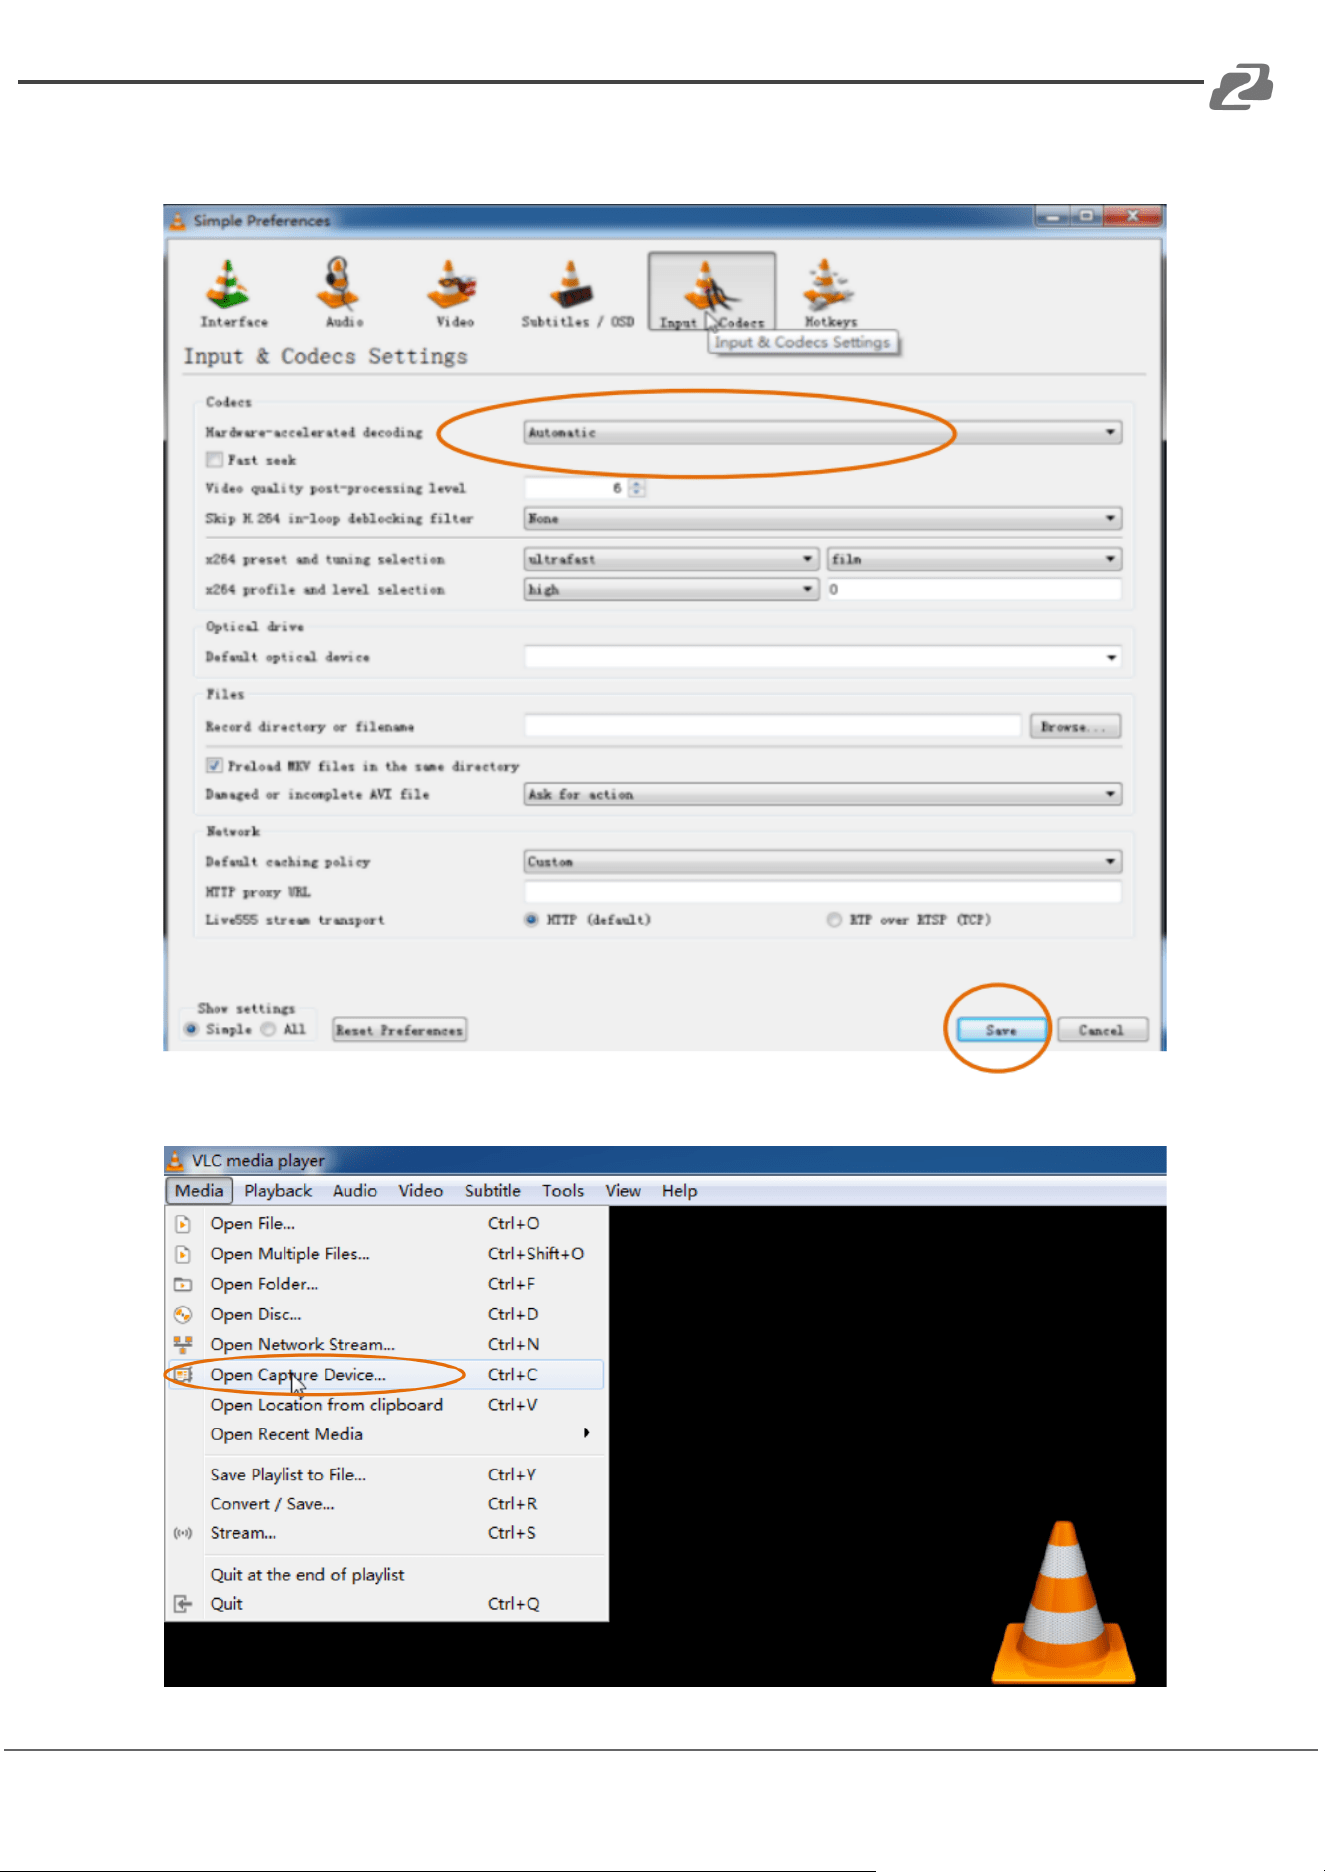The image size is (1325, 1872).
Task: Choose Open Location from clipboard
Action: click(x=386, y=1405)
